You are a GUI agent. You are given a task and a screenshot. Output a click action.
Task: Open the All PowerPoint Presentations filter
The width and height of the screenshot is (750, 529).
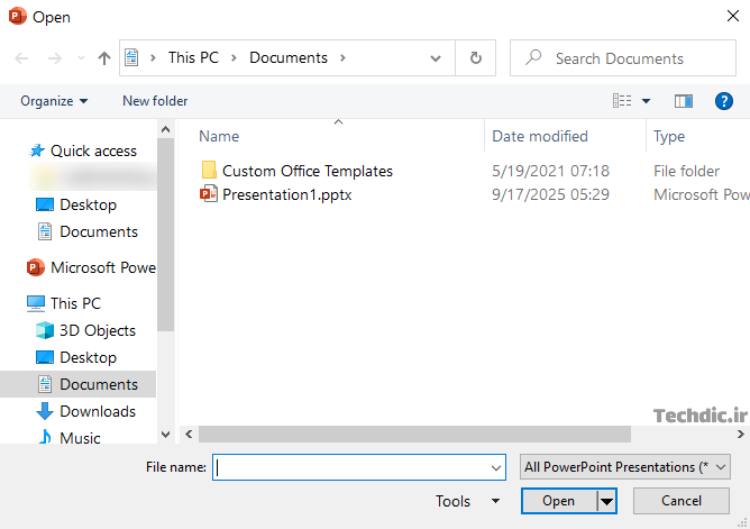point(625,467)
